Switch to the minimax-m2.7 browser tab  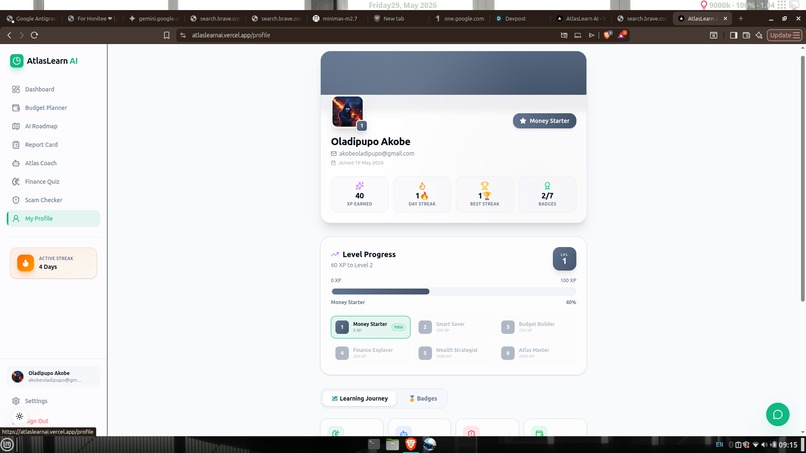(x=339, y=19)
